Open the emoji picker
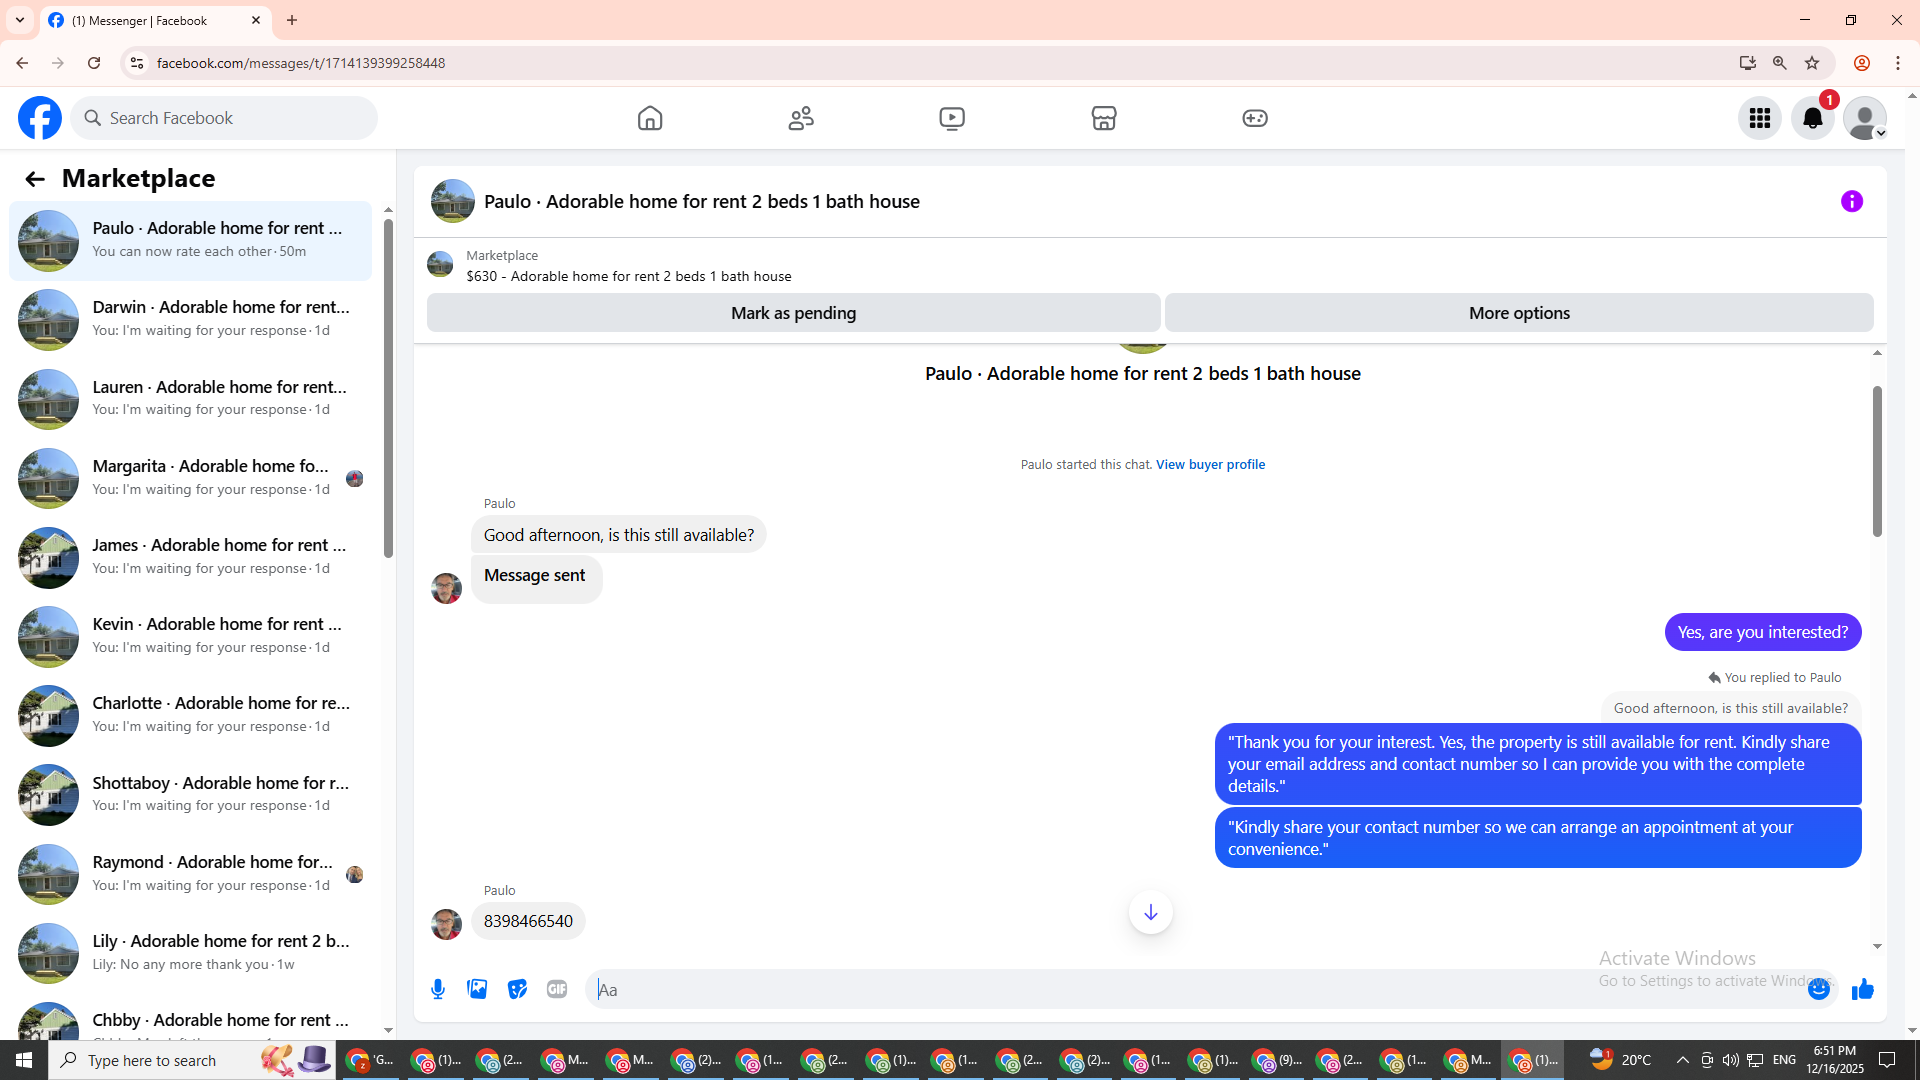 tap(1819, 989)
